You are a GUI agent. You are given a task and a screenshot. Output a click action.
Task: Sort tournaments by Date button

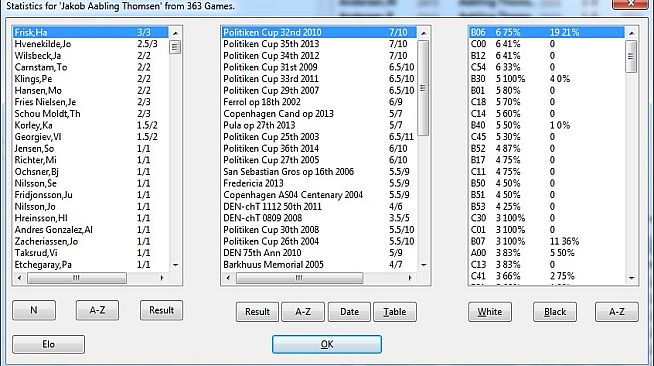tap(349, 312)
